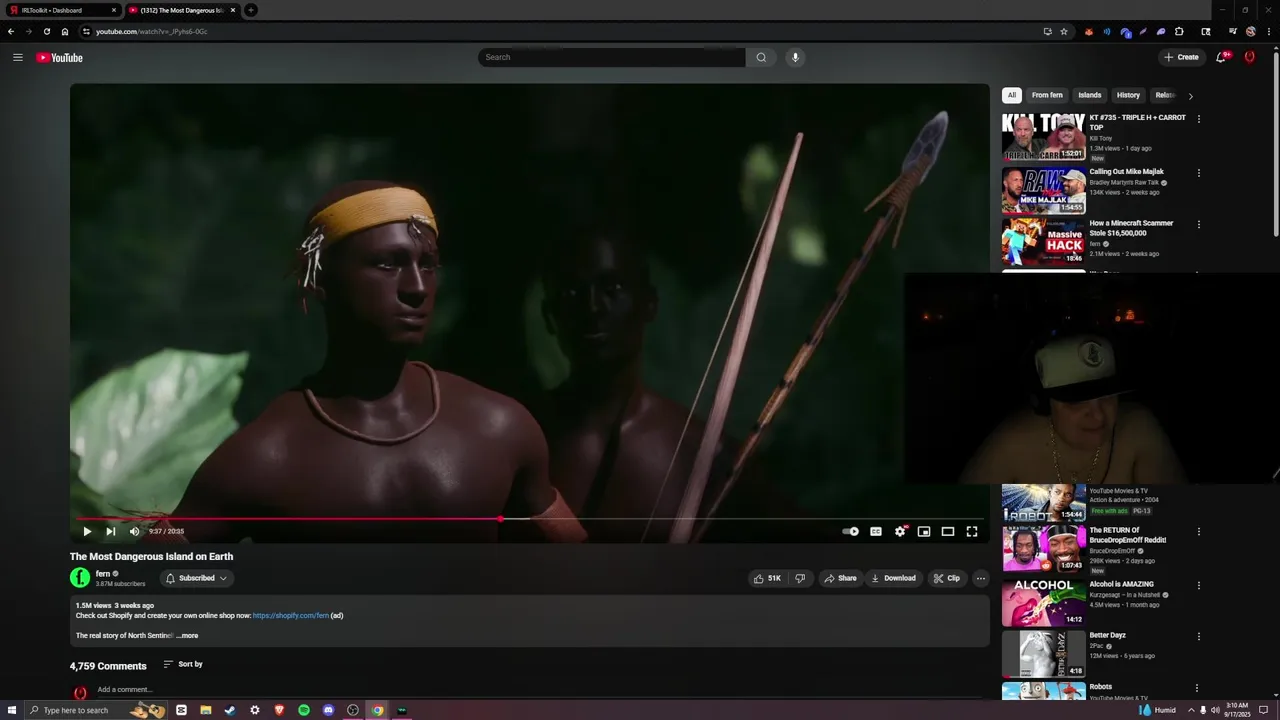Switch to miniplayer mode
Viewport: 1280px width, 720px height.
(x=924, y=532)
